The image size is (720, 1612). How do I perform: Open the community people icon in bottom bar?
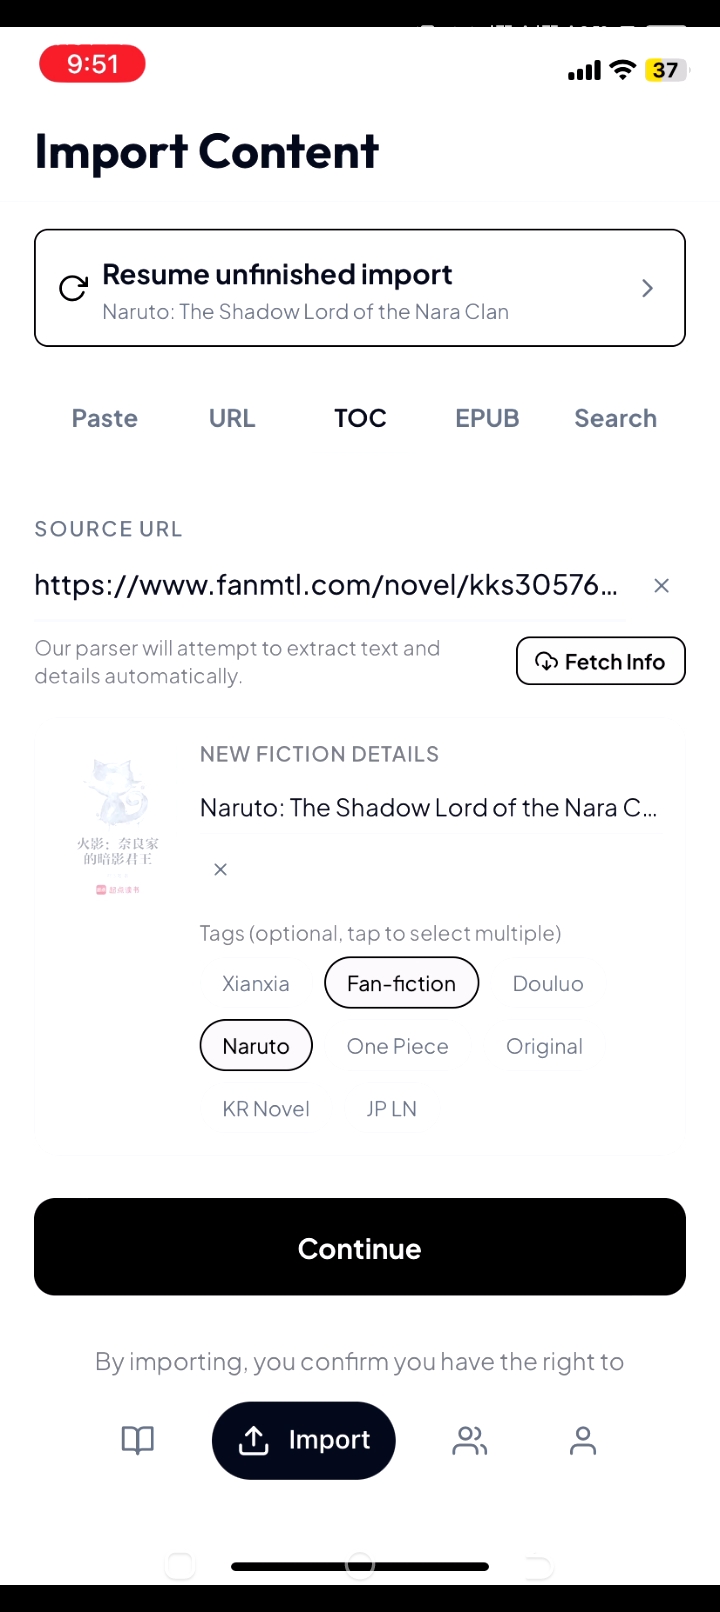(x=470, y=1440)
